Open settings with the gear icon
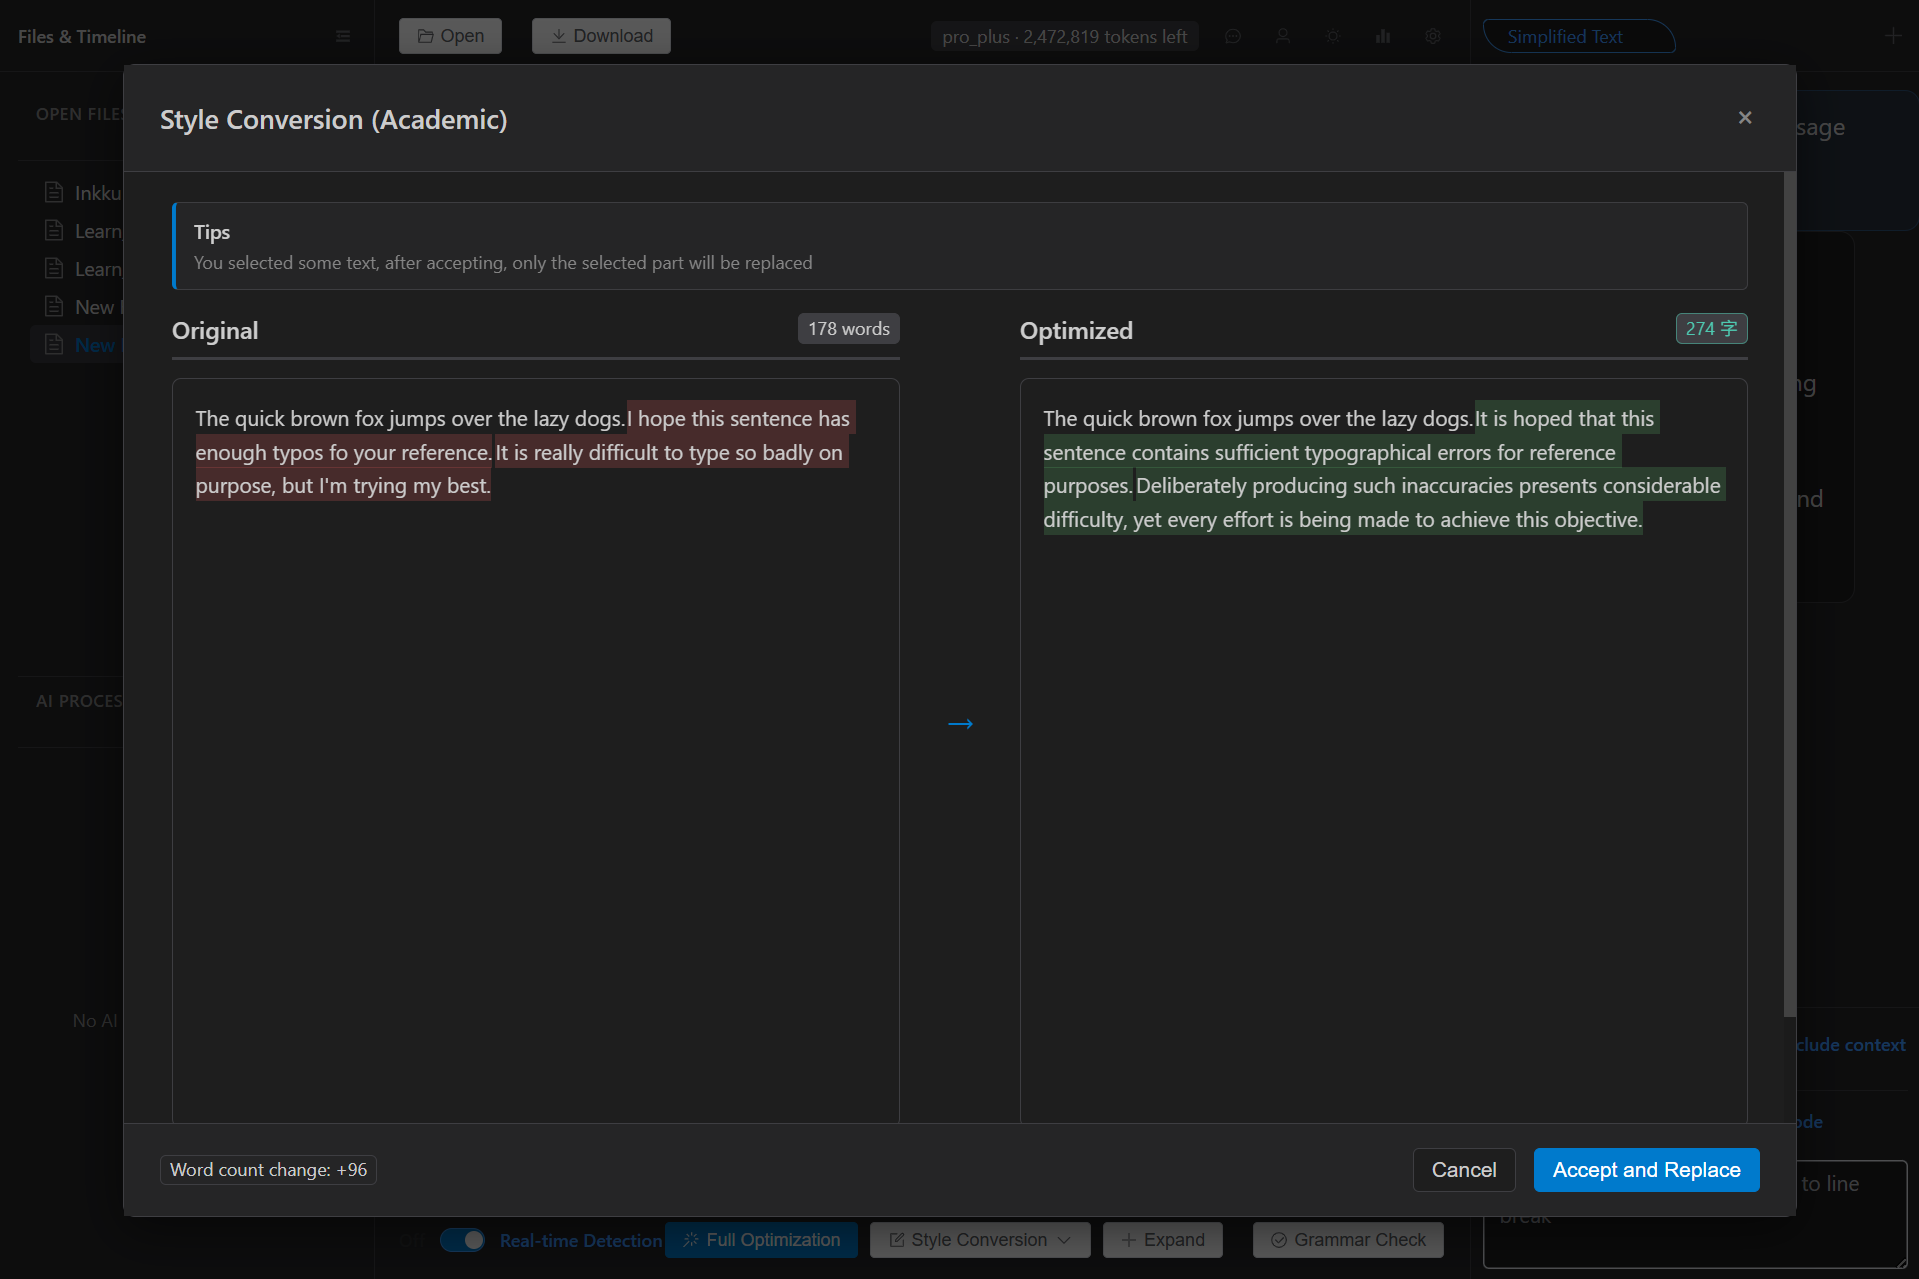This screenshot has width=1919, height=1279. (x=1432, y=36)
